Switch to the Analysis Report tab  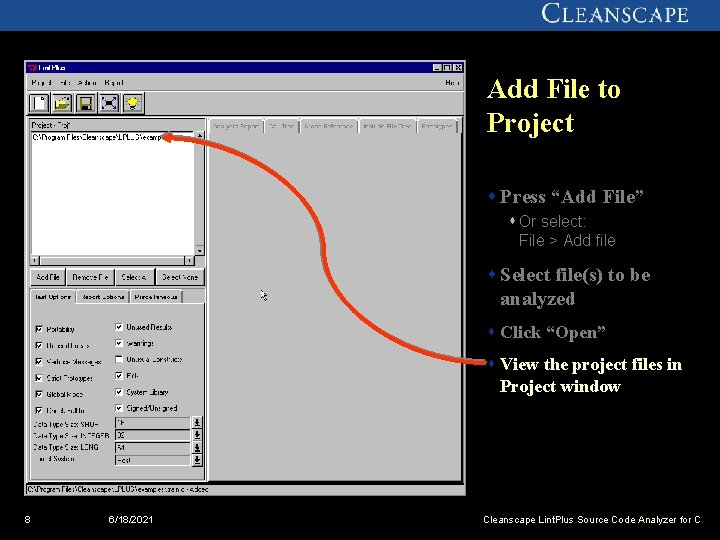236,126
